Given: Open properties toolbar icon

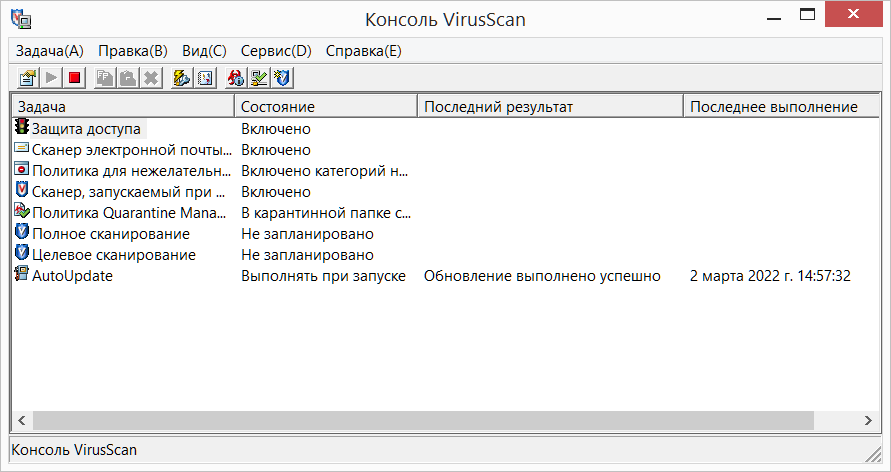Looking at the screenshot, I should [28, 78].
